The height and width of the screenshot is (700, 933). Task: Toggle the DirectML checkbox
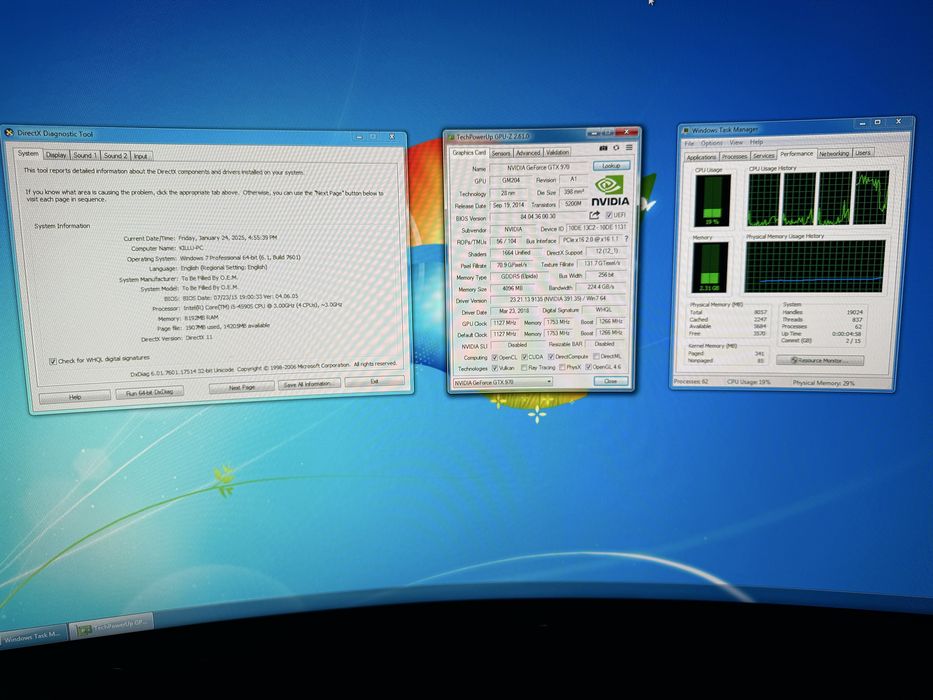[x=596, y=356]
